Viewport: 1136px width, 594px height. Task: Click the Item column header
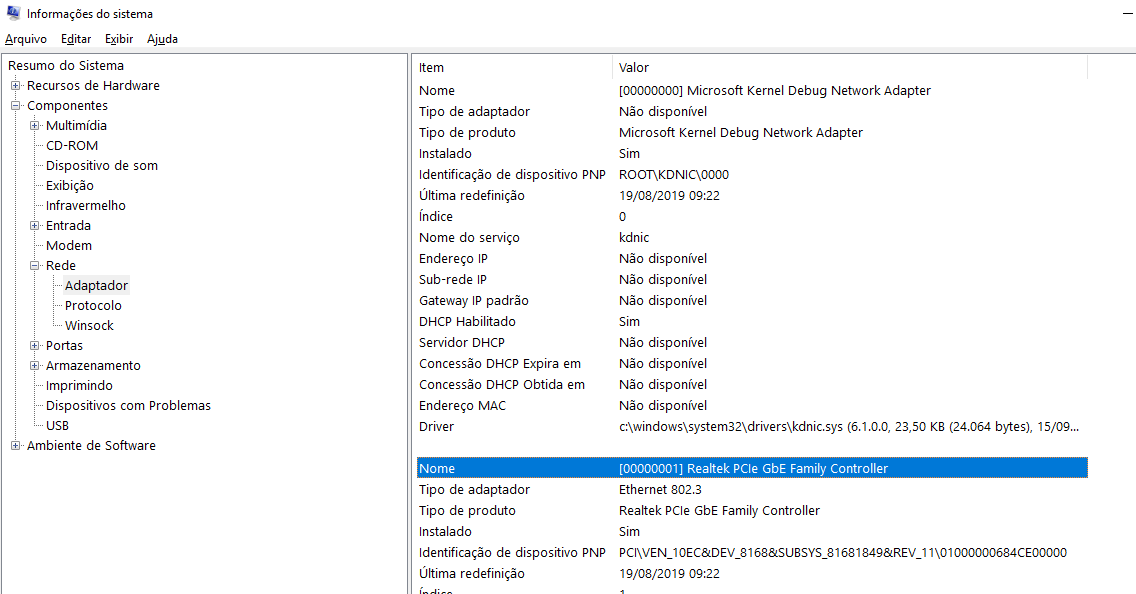[514, 67]
